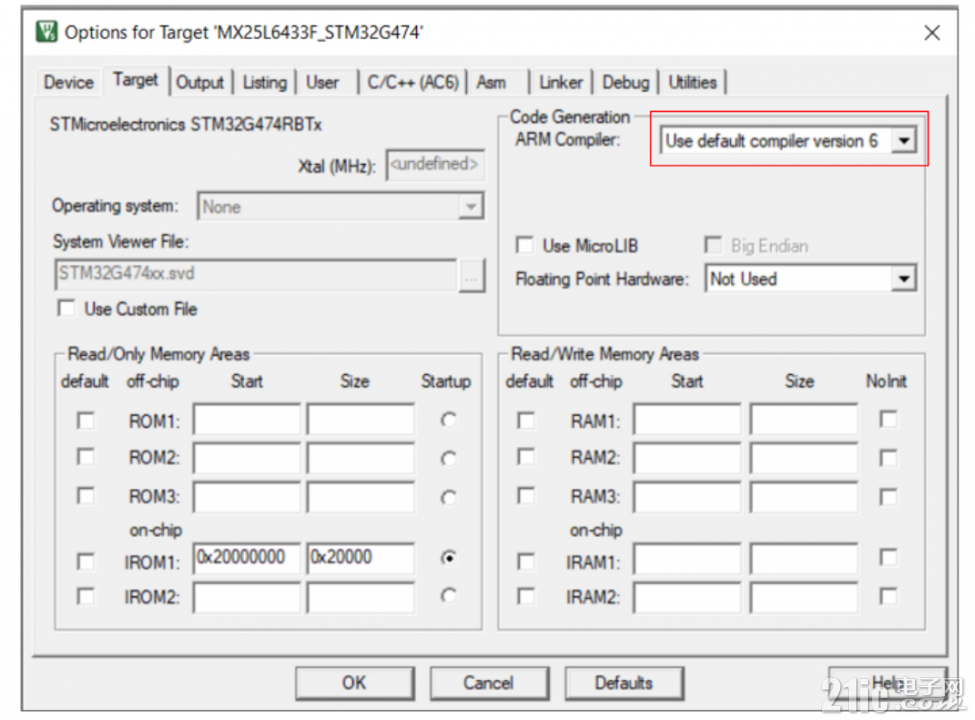Select the ROM1 Startup radio button

click(x=448, y=420)
